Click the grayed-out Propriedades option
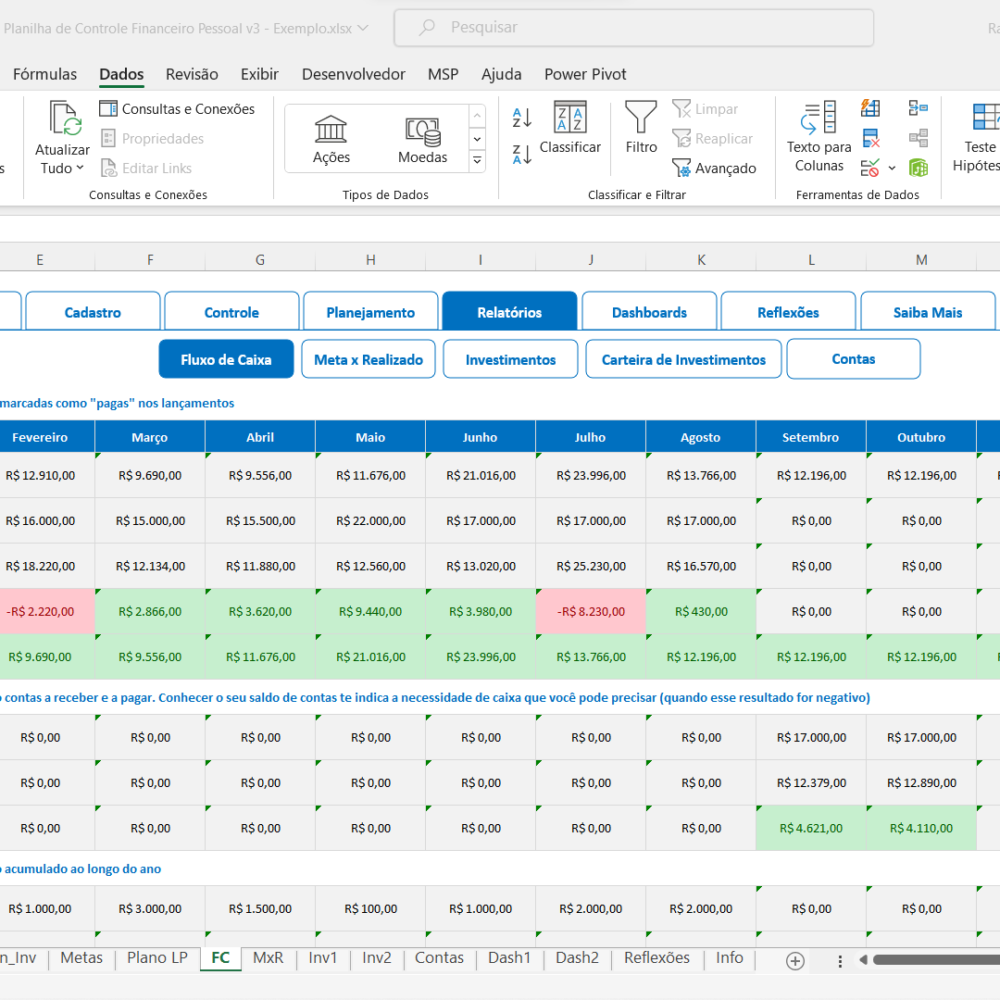This screenshot has height=1000, width=1000. coord(152,138)
